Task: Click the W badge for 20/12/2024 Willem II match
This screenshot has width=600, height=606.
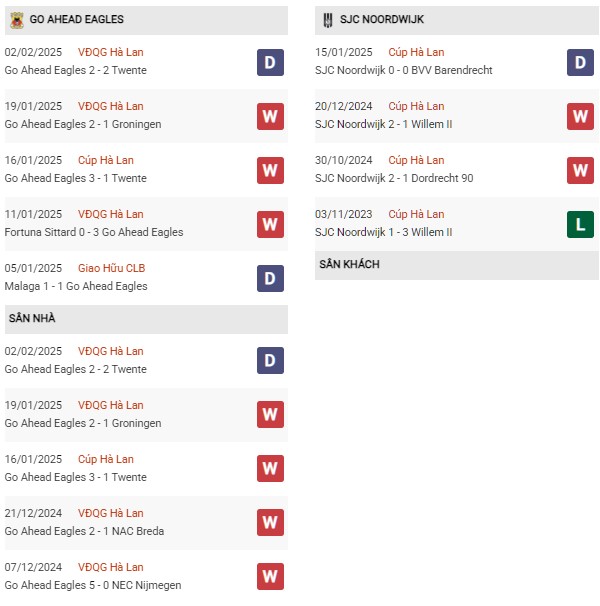Action: coord(580,116)
